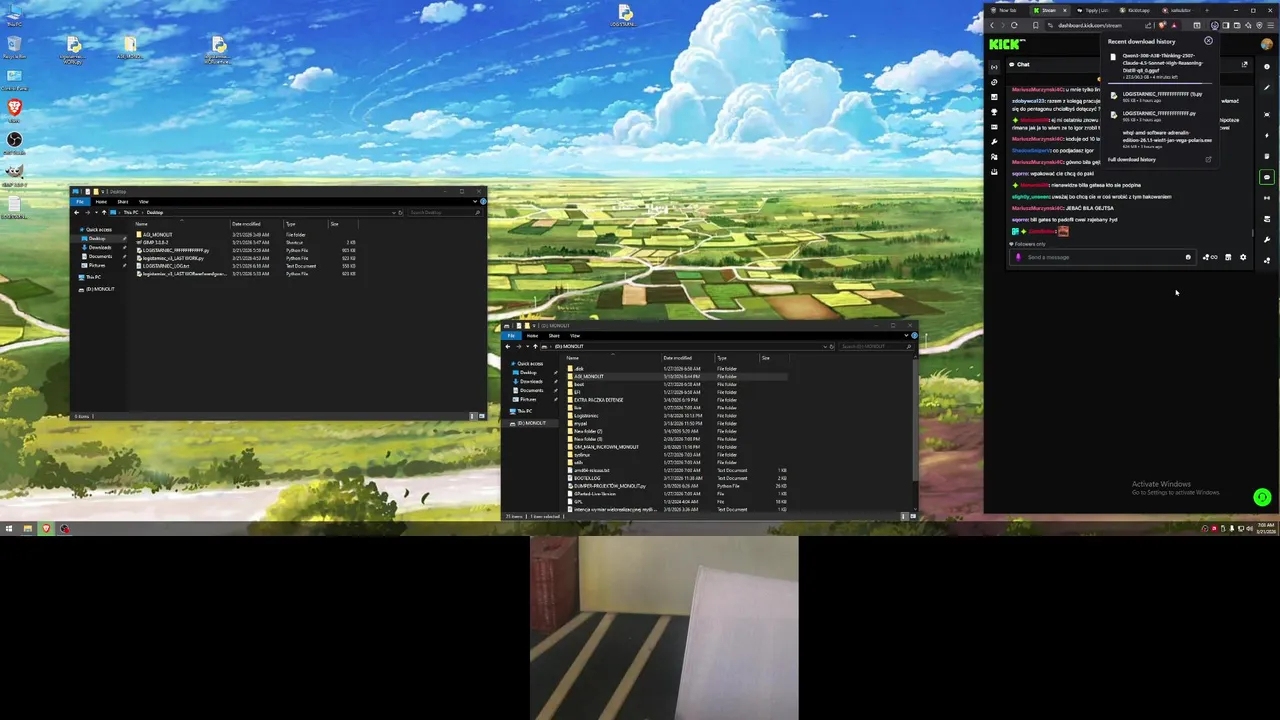Open File Explorer from taskbar
Screen dimensions: 1280x720
coord(27,528)
